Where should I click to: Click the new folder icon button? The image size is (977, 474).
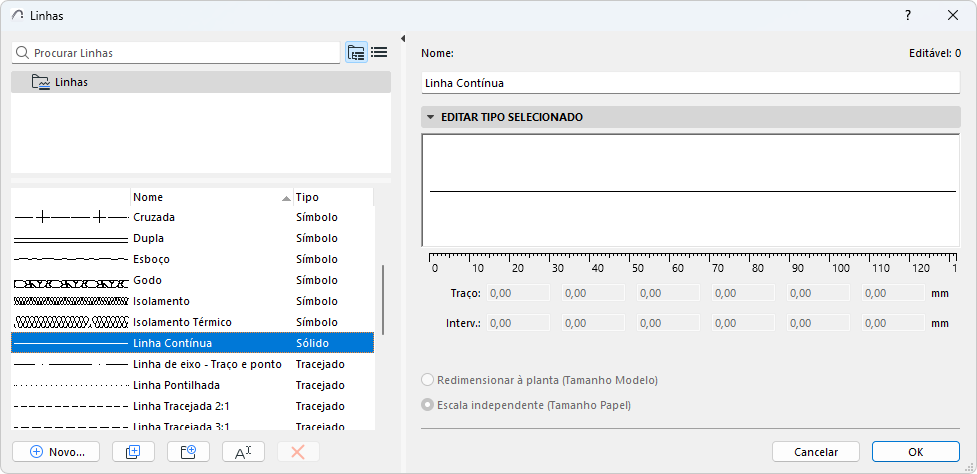(x=188, y=452)
